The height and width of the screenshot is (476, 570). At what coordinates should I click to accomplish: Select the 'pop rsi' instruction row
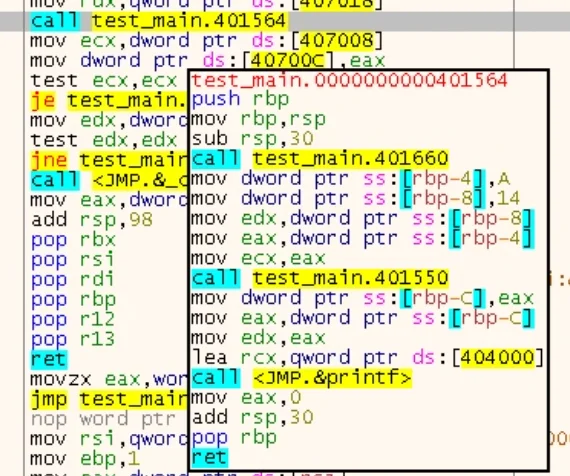tap(72, 260)
